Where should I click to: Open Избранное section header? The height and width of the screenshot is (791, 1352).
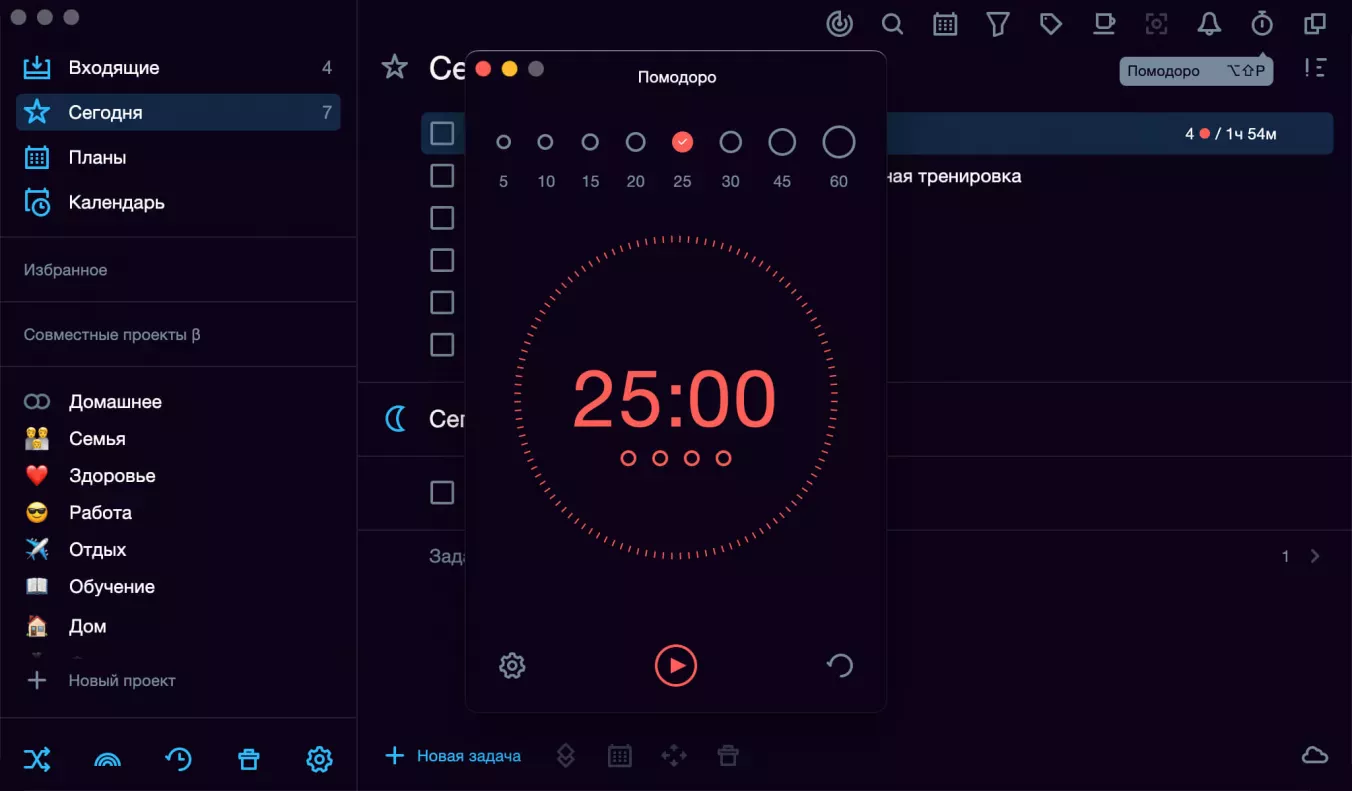click(x=65, y=270)
